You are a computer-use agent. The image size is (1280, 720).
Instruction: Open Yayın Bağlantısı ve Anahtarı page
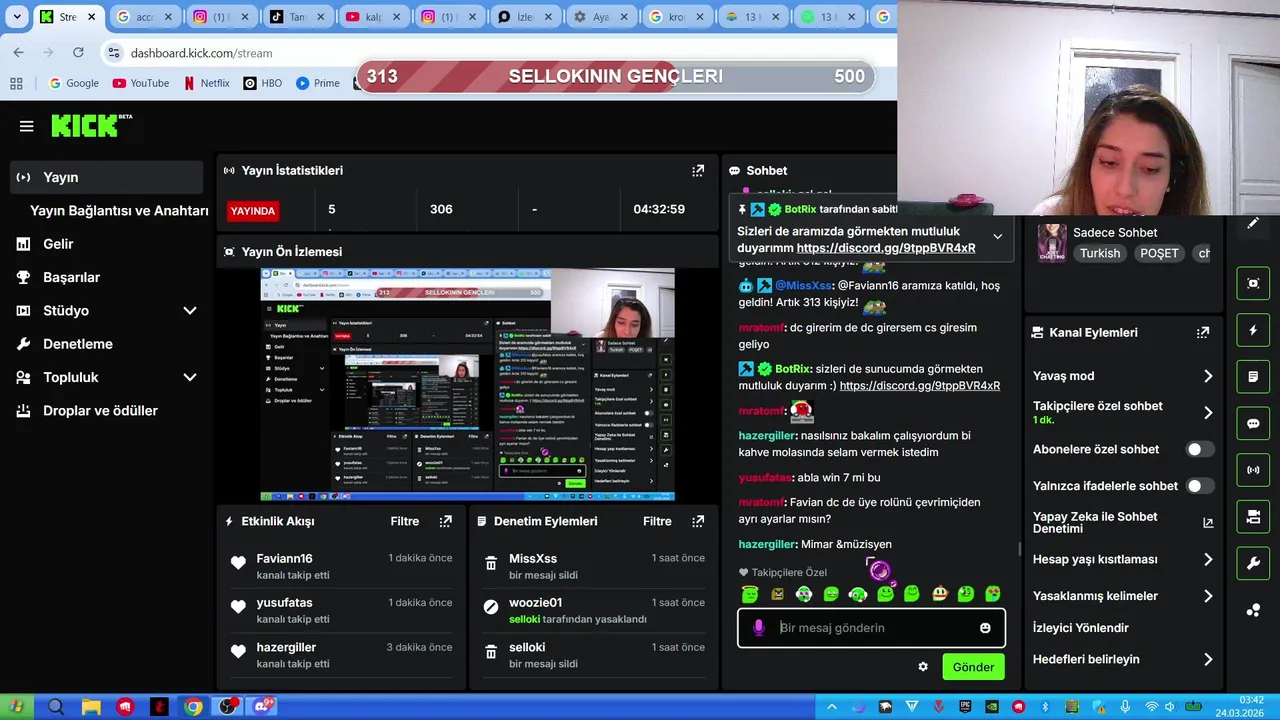[x=119, y=211]
